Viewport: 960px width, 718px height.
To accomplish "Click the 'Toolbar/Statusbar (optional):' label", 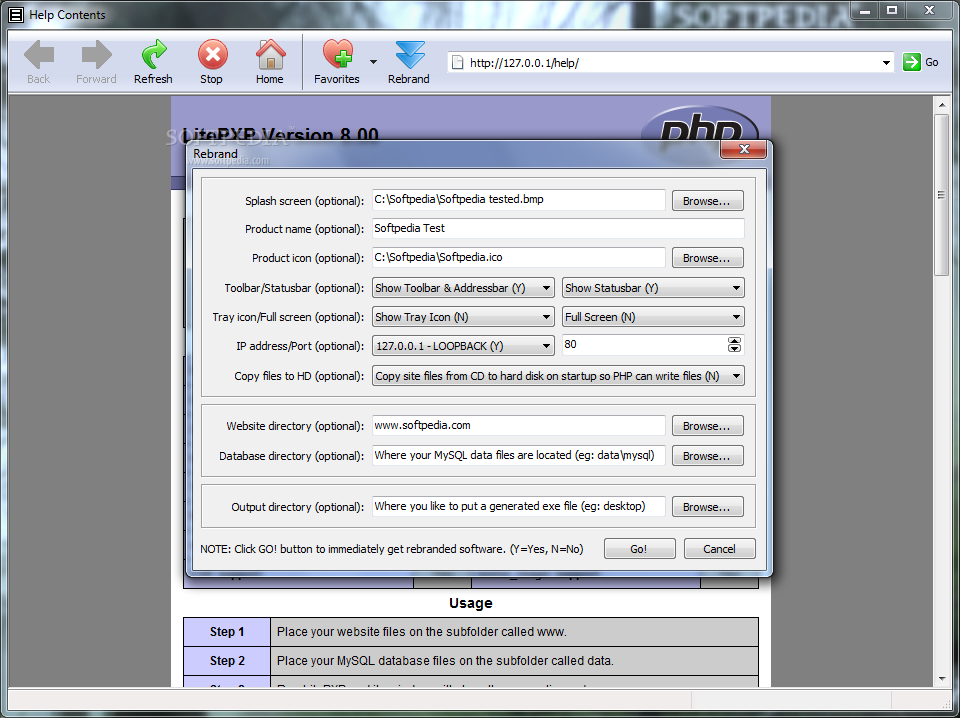I will click(294, 288).
